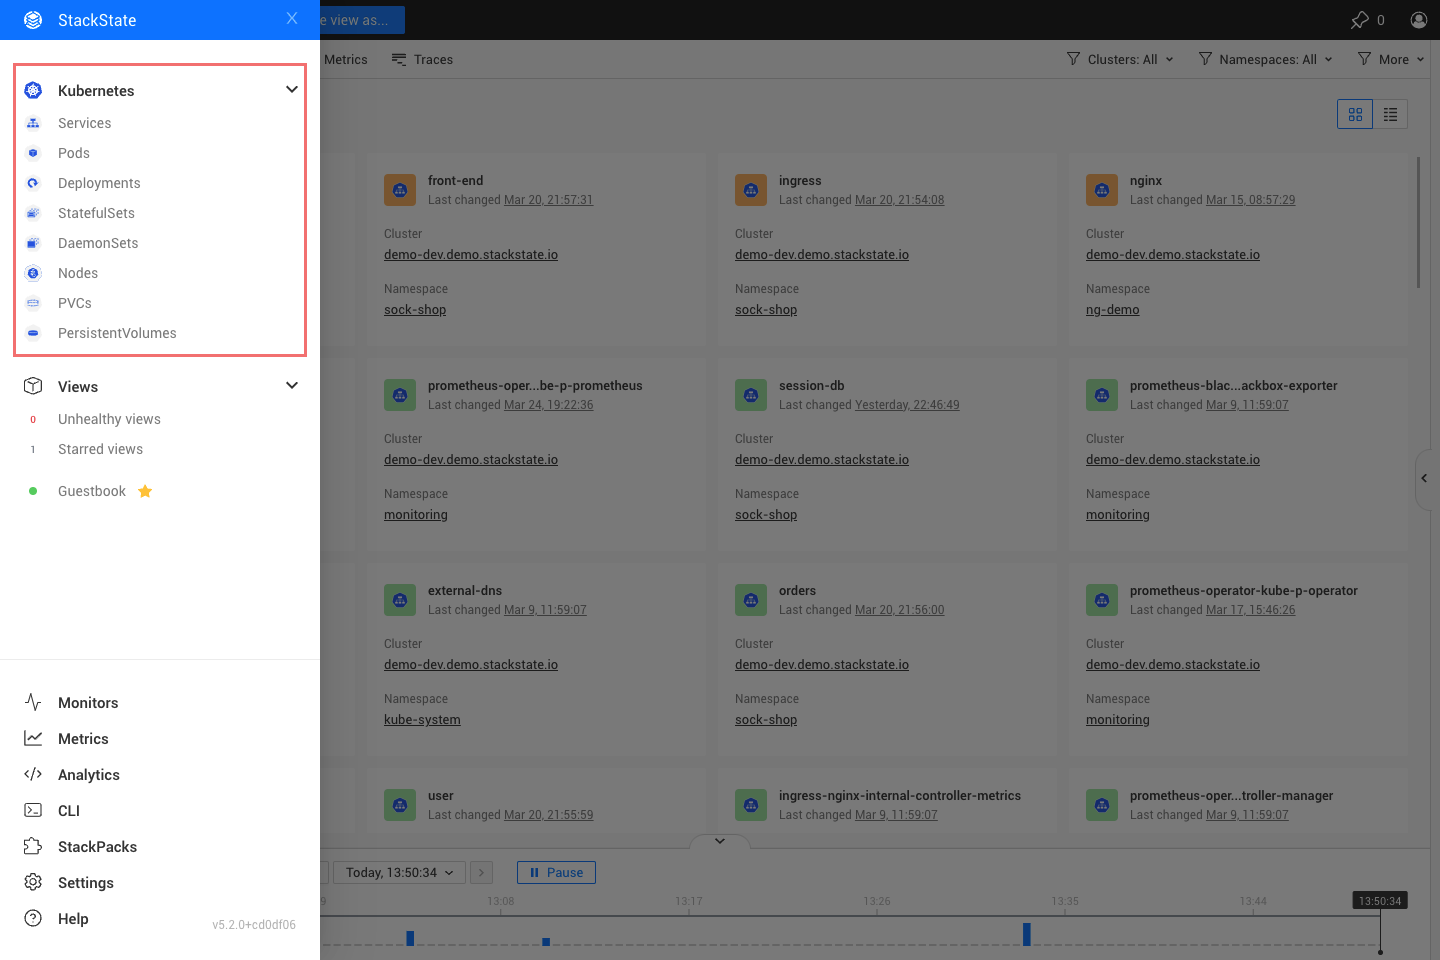1440x960 pixels.
Task: Open the sock-shop namespace link under front-end
Action: coord(415,310)
